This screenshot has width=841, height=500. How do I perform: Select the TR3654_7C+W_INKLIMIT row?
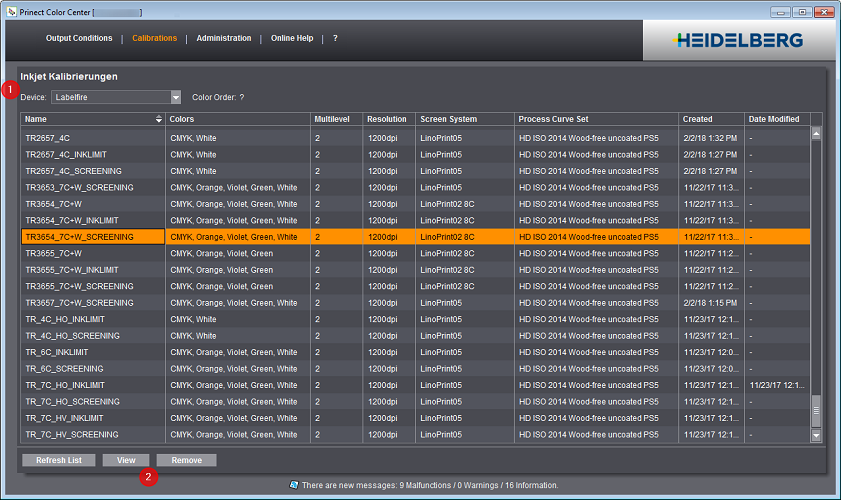pos(416,220)
